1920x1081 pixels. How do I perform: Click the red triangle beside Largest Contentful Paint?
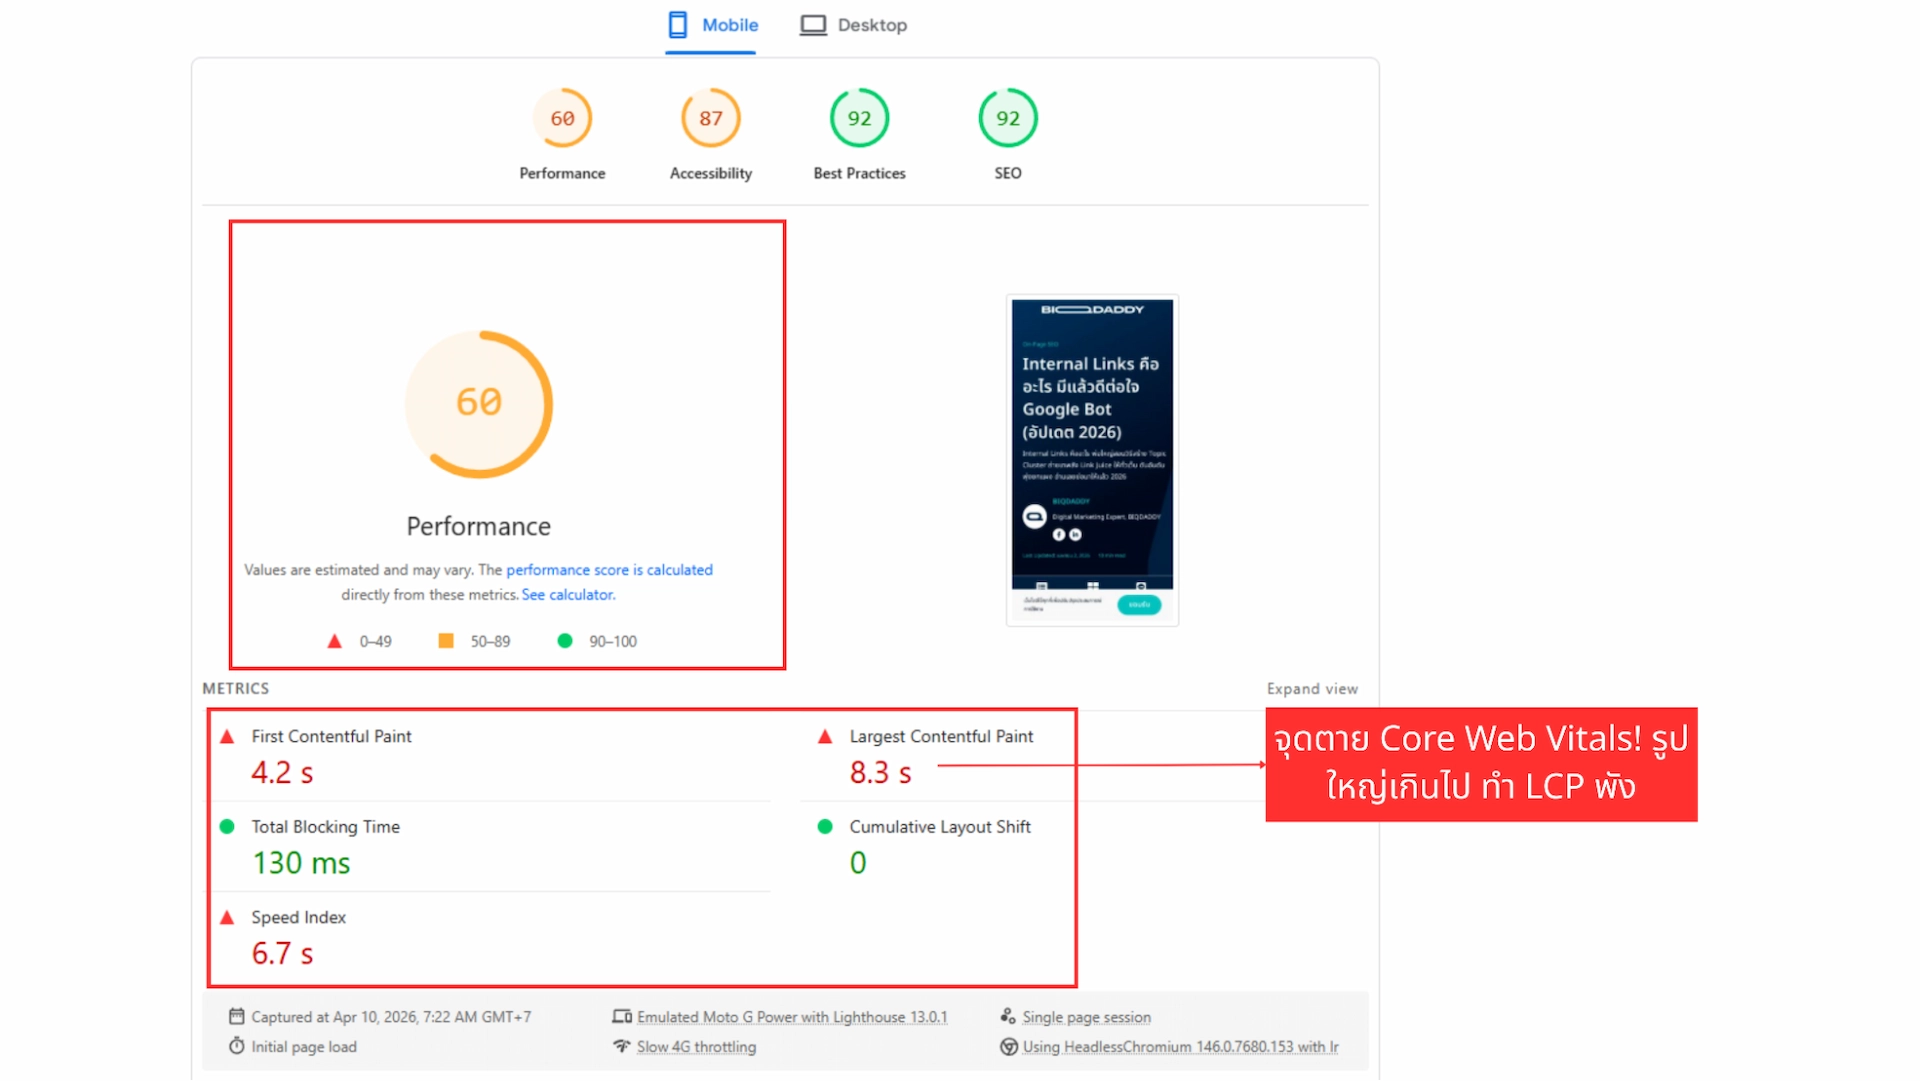825,737
